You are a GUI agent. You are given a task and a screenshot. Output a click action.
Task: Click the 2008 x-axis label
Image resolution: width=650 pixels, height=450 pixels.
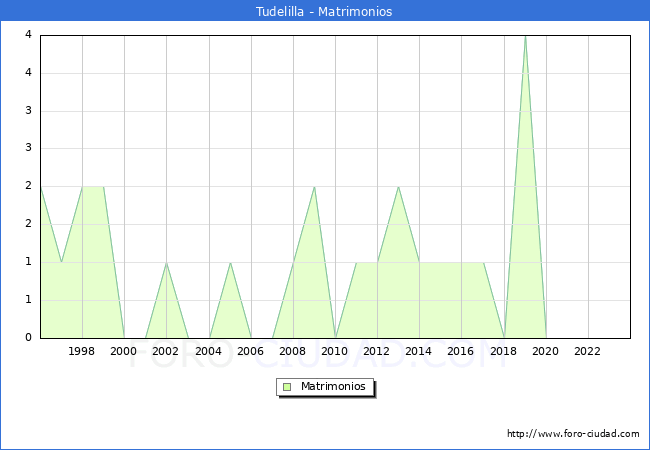[293, 351]
